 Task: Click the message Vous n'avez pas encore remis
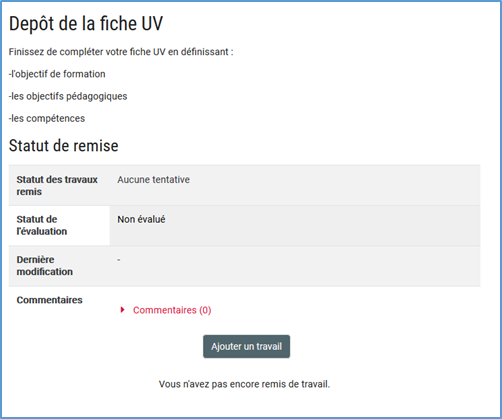244,384
